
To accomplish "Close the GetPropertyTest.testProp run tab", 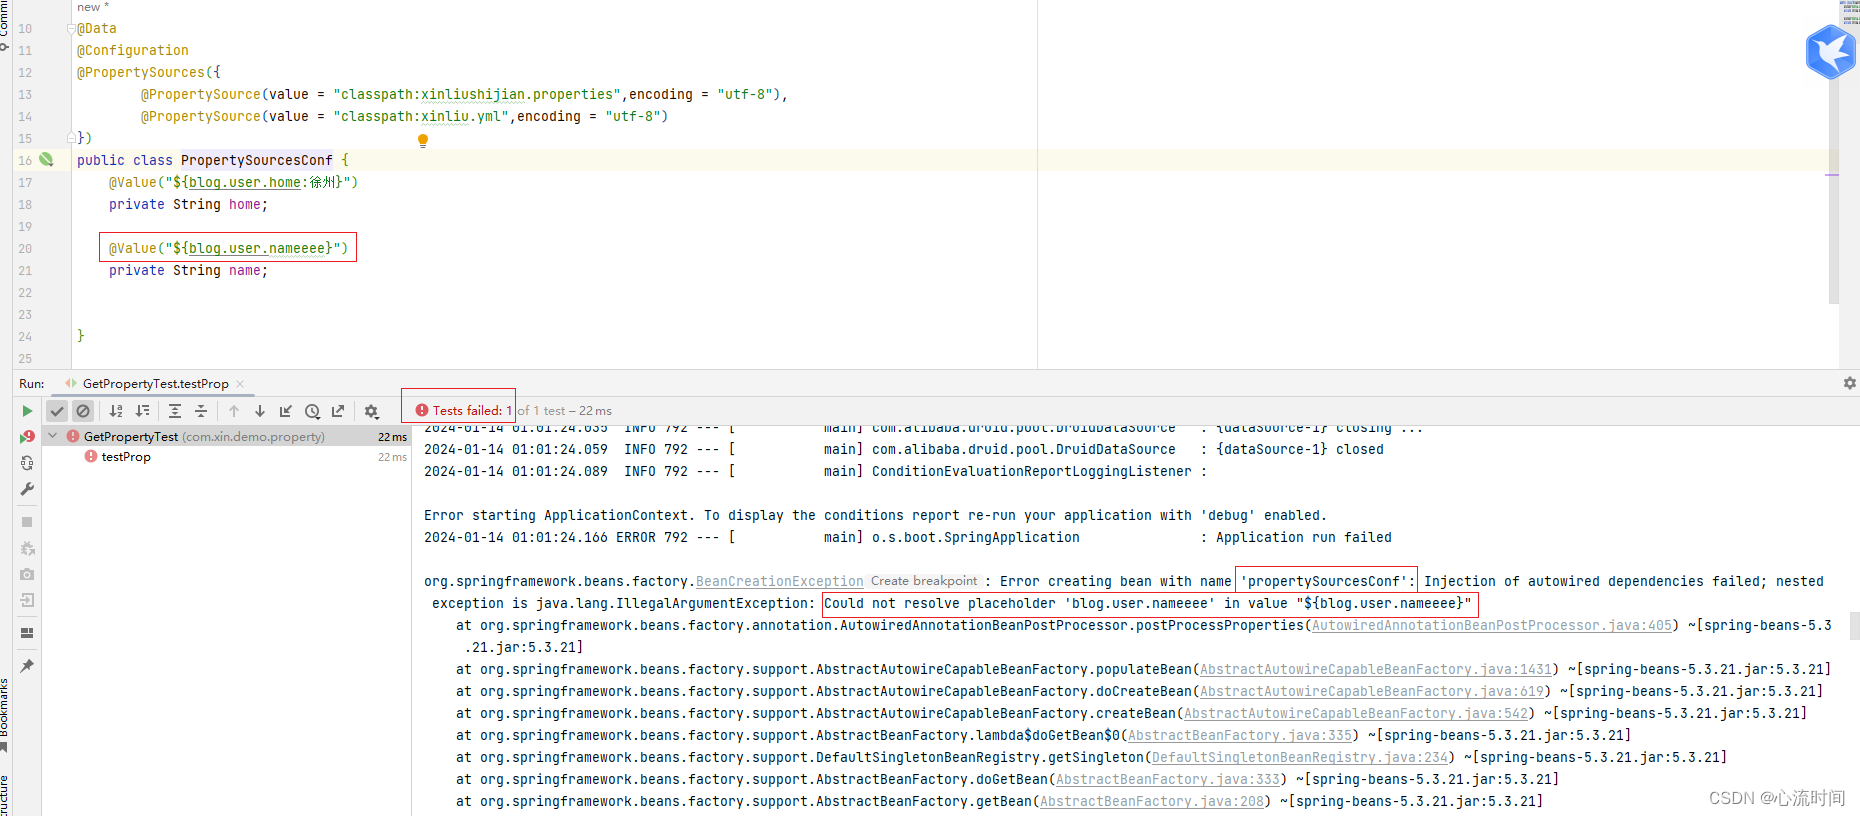I will 240,384.
